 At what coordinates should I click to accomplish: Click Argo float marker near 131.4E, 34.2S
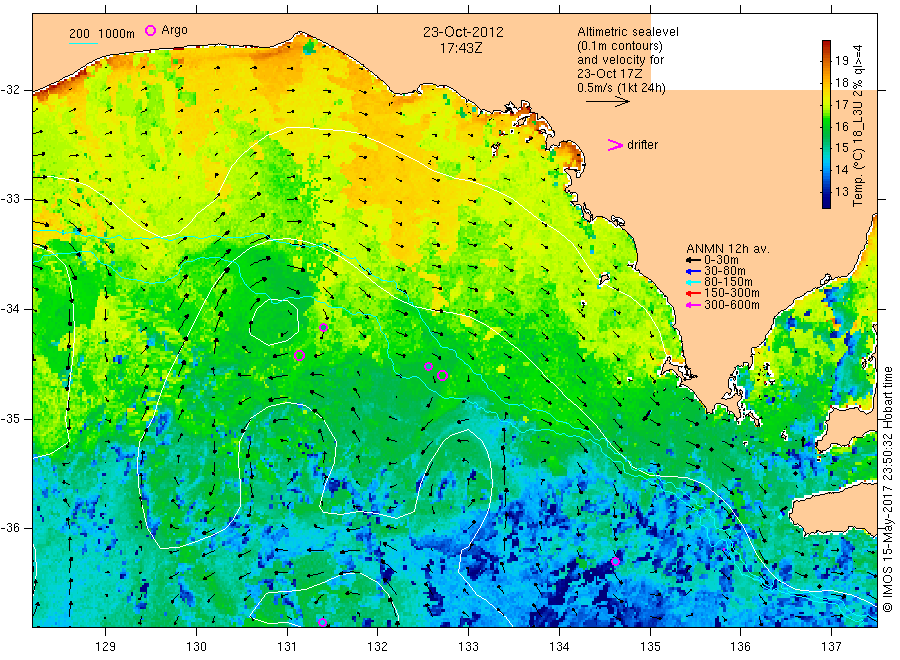324,328
